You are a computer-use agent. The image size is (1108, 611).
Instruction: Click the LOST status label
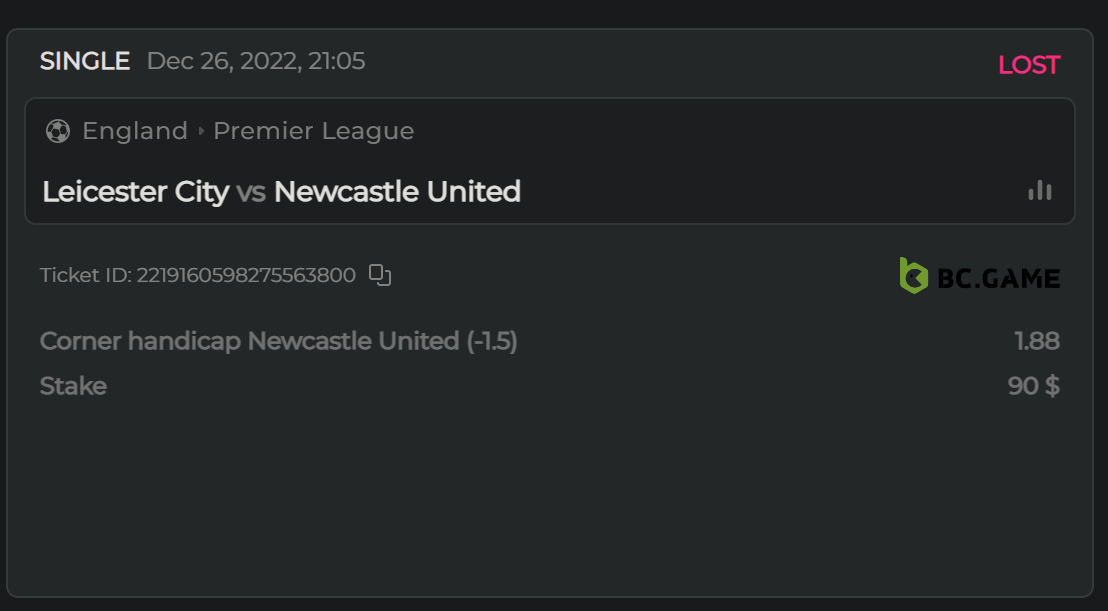(x=1028, y=65)
